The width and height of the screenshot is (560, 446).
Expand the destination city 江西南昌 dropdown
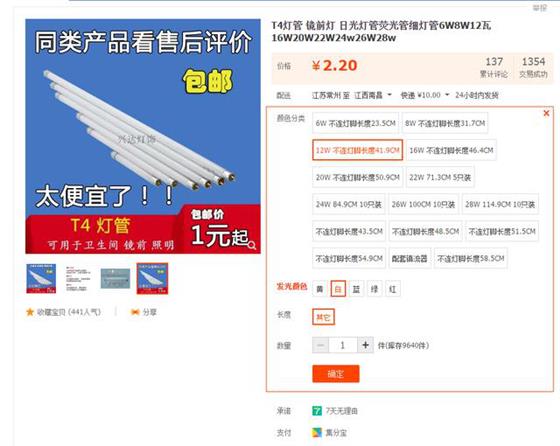coord(373,95)
